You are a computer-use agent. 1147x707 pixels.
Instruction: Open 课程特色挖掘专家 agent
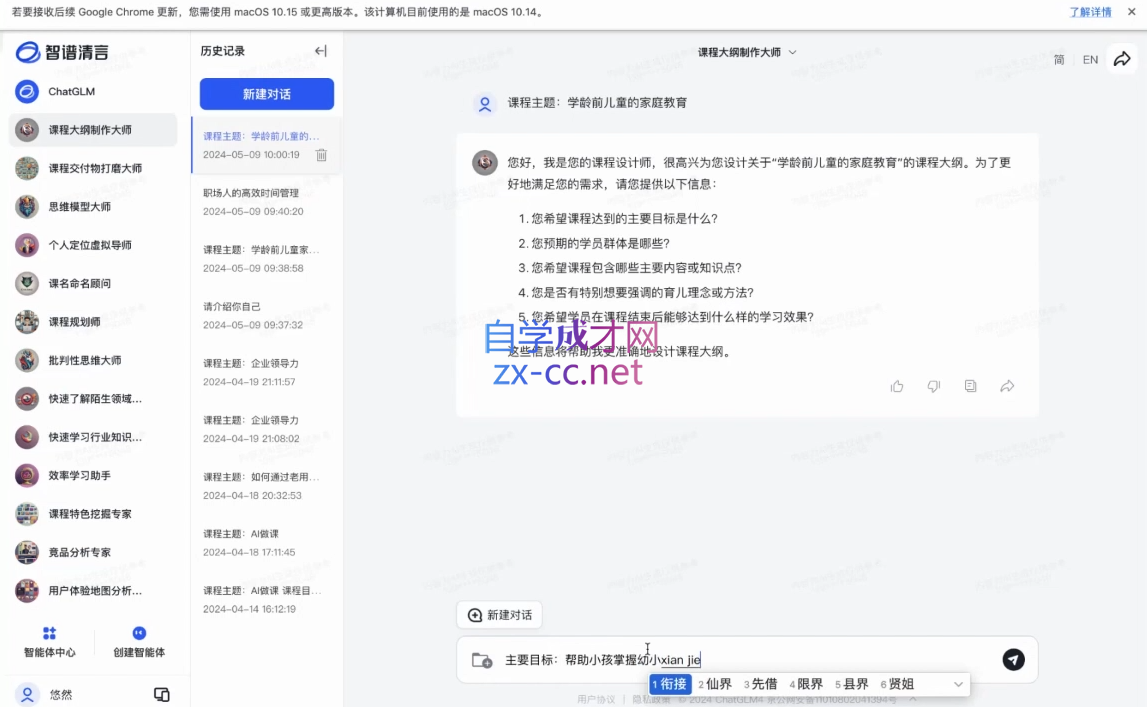(93, 514)
